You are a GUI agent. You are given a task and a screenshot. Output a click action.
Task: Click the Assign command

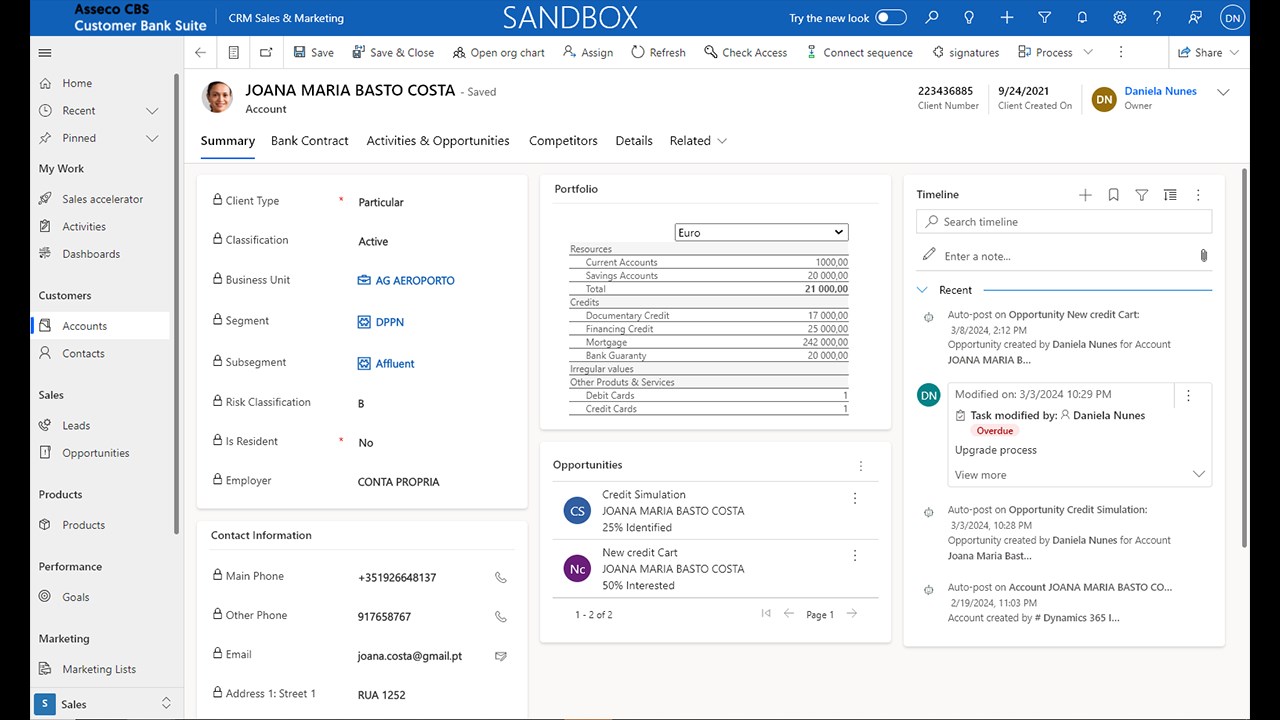(588, 53)
